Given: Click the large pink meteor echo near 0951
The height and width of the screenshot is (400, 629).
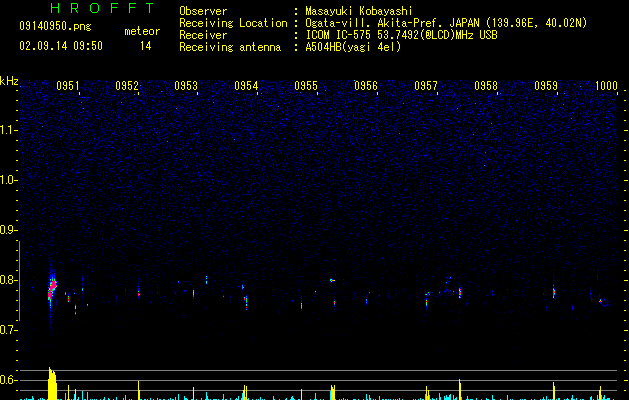Looking at the screenshot, I should (52, 289).
